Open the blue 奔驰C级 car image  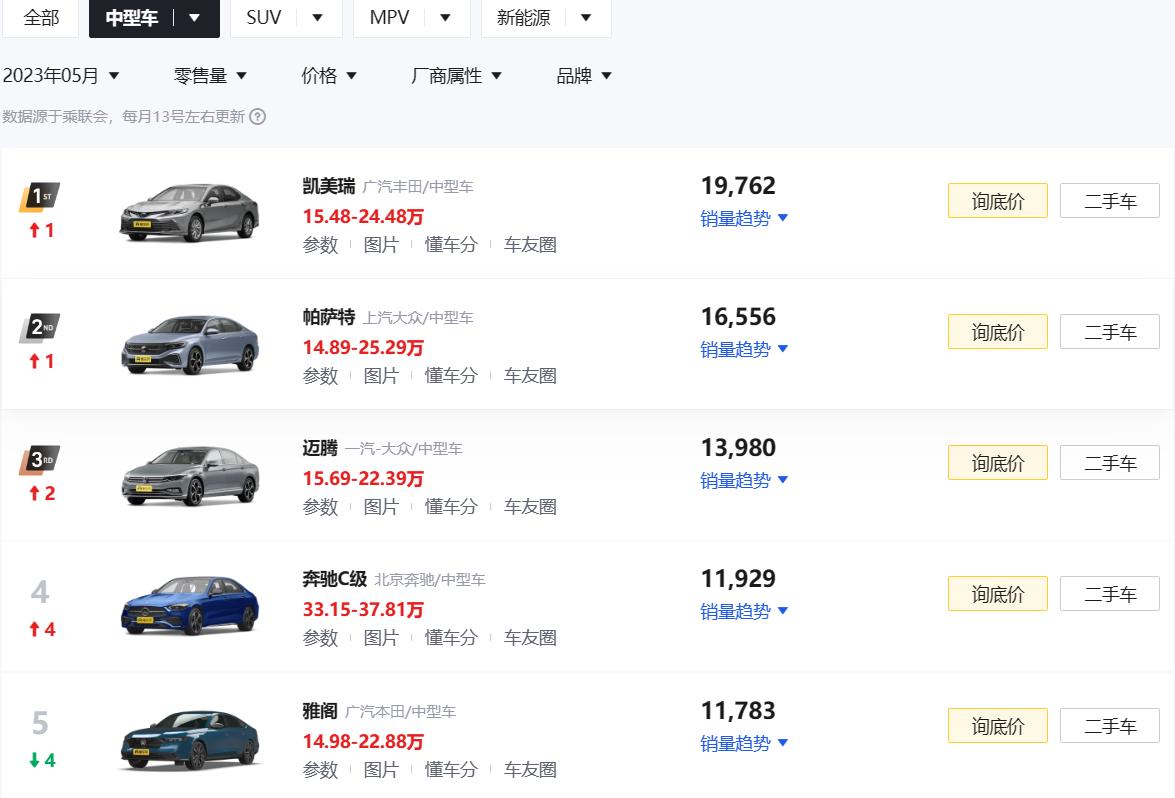pos(189,605)
